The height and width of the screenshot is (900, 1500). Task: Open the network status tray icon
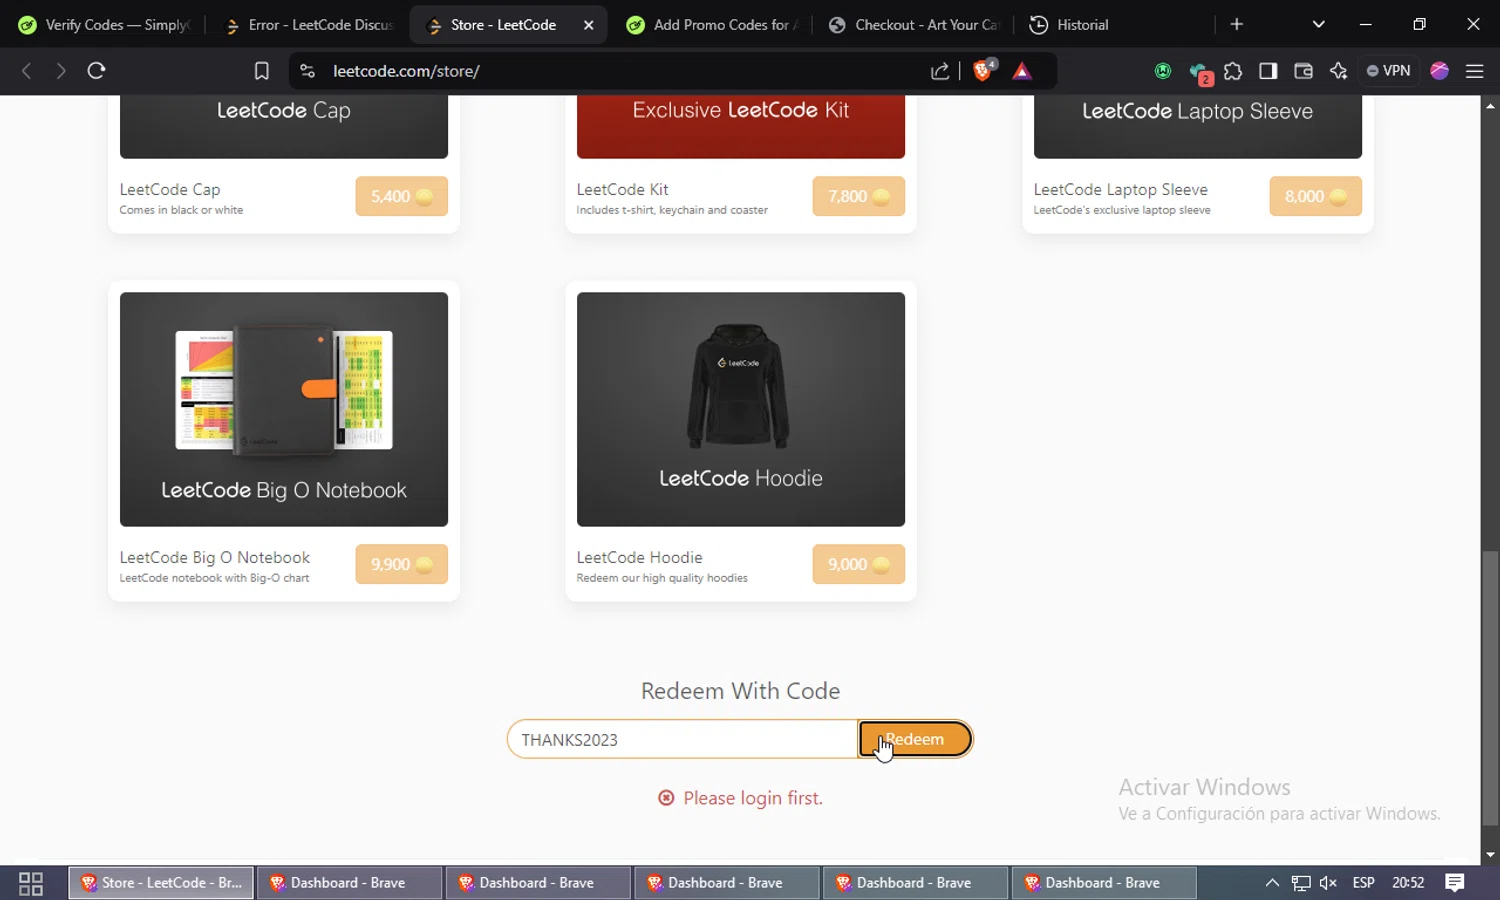click(x=1300, y=883)
